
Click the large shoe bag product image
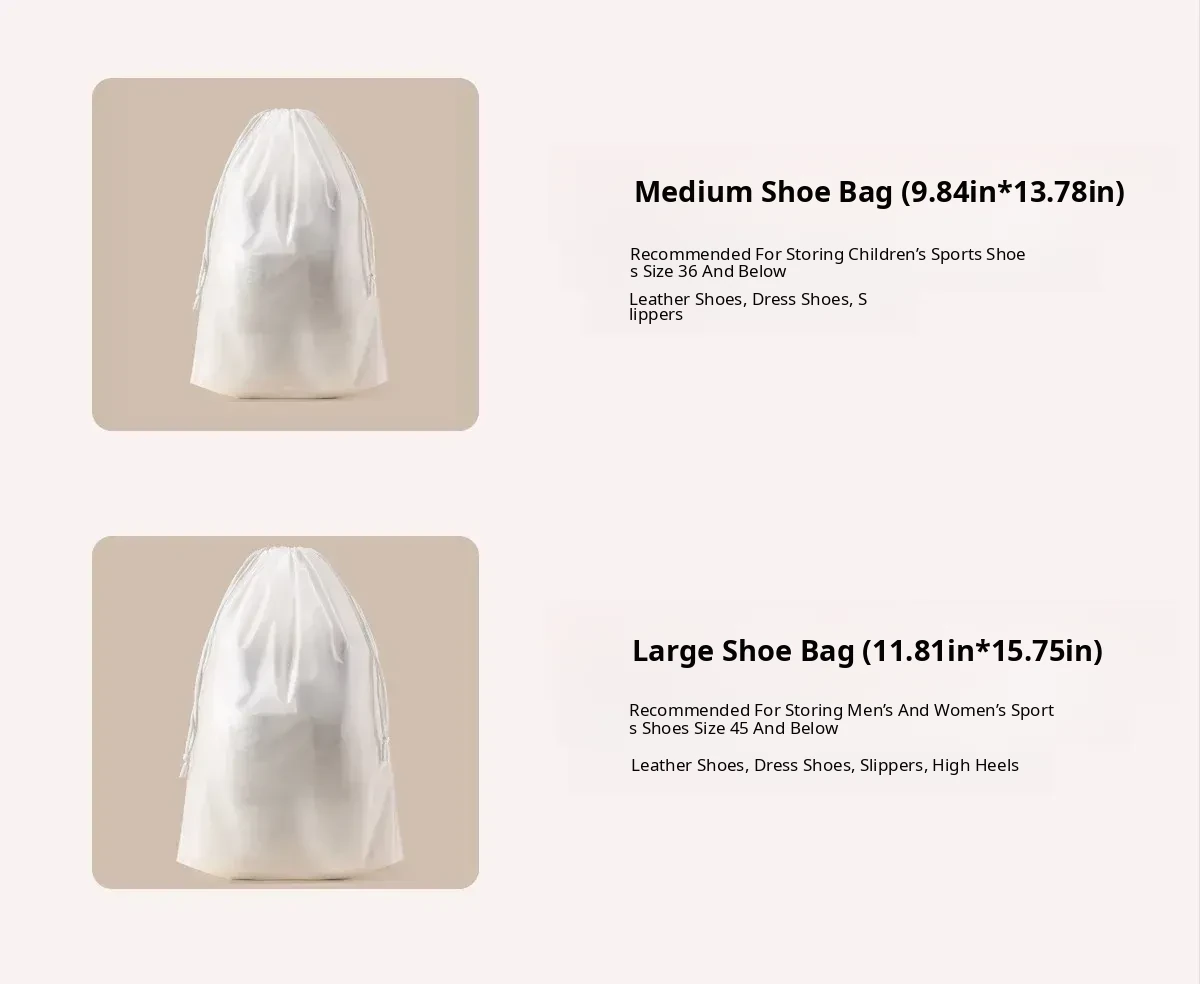(285, 712)
